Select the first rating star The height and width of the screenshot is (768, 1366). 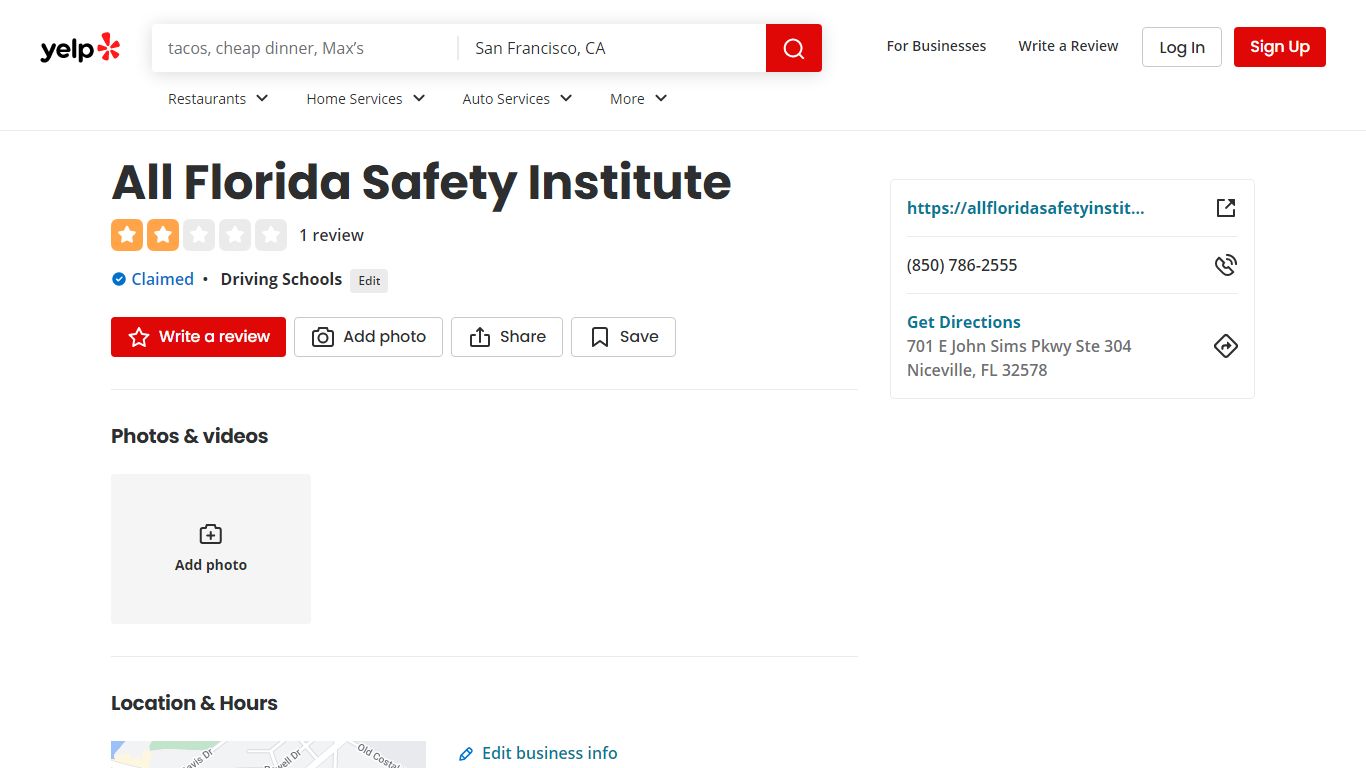(x=127, y=235)
